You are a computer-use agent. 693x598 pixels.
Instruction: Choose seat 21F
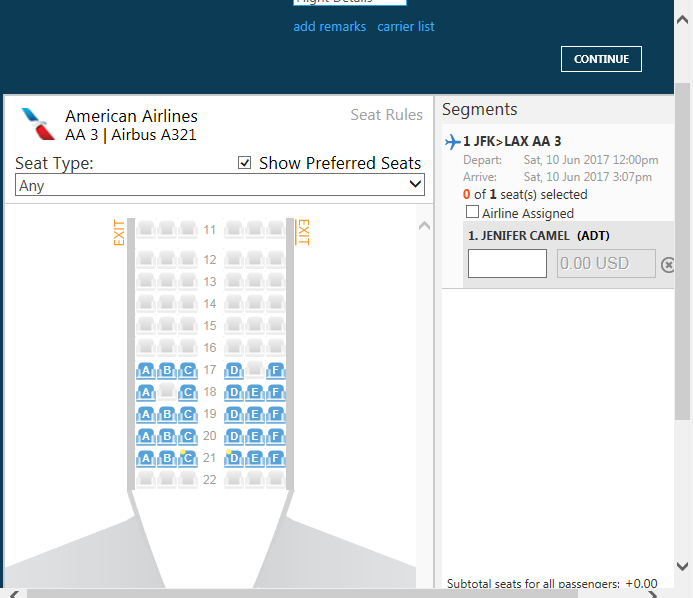pos(276,458)
